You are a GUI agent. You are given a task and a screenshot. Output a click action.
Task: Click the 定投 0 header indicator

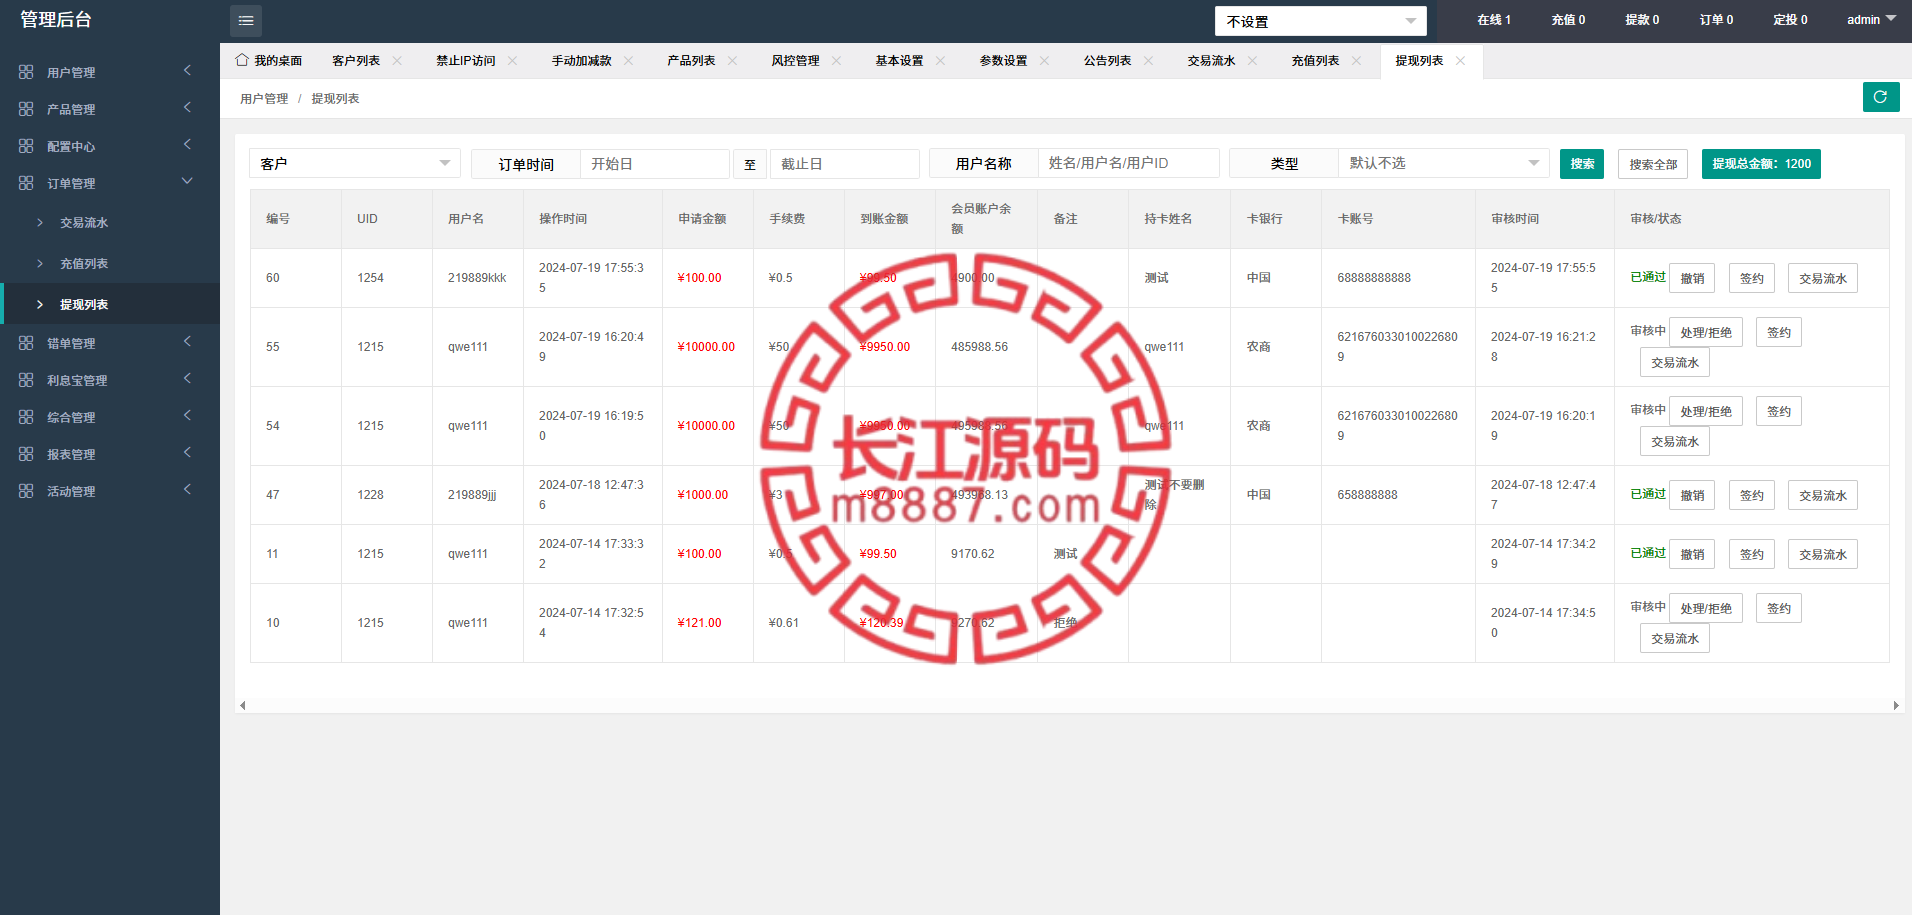coord(1790,20)
